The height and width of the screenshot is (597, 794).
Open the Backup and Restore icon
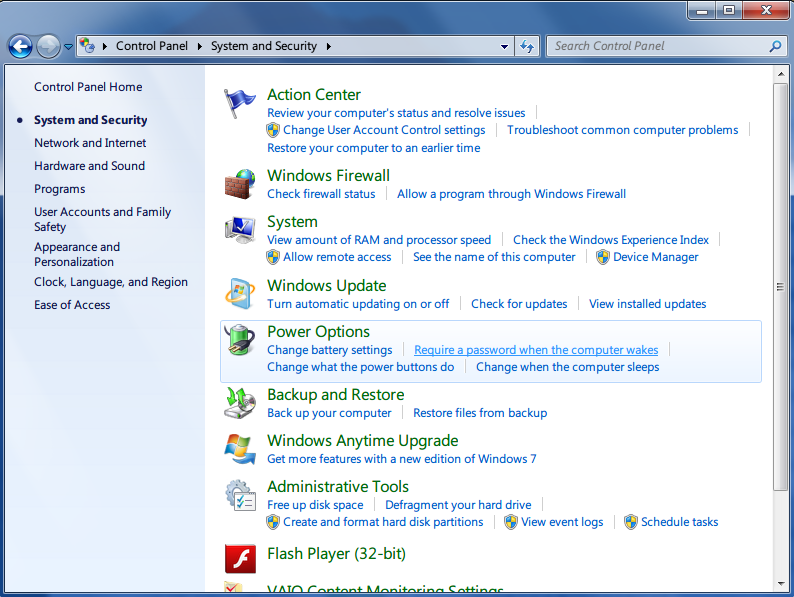(240, 403)
